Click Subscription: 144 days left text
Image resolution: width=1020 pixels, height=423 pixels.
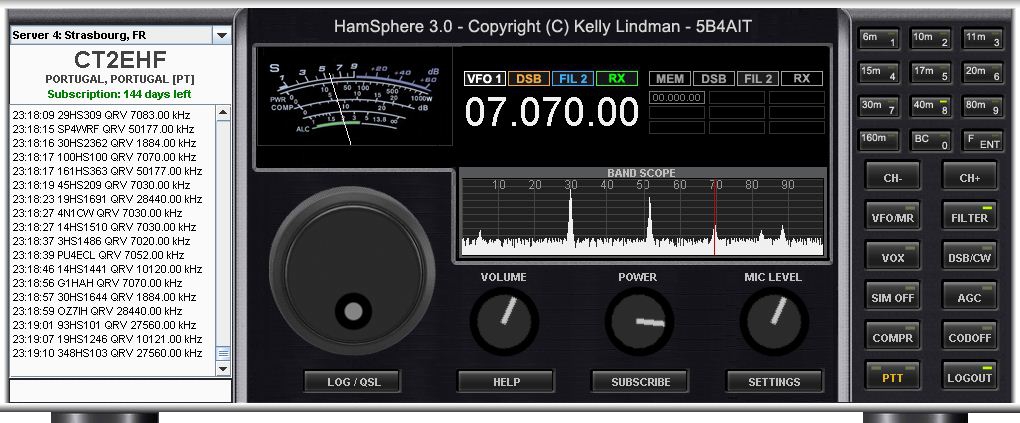120,94
